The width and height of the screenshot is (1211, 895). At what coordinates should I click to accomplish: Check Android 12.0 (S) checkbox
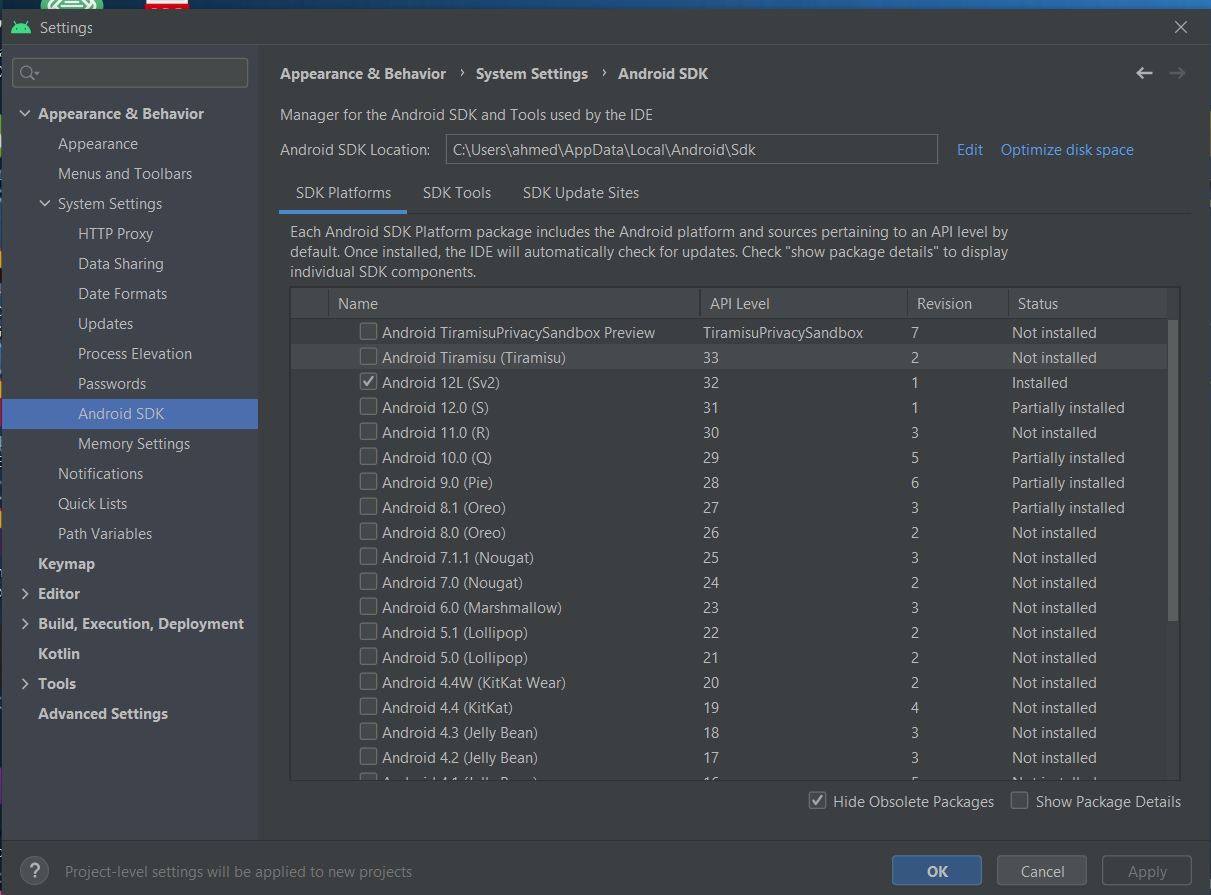pos(369,406)
